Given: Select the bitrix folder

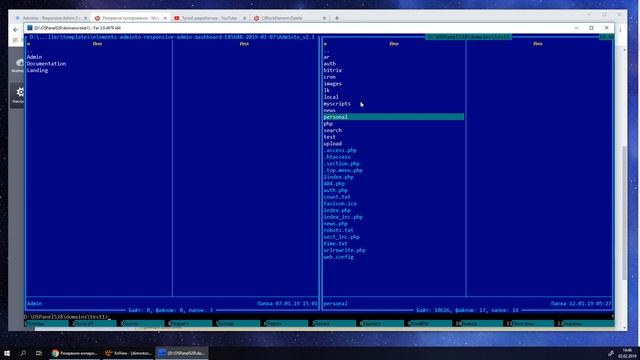Looking at the screenshot, I should point(332,70).
